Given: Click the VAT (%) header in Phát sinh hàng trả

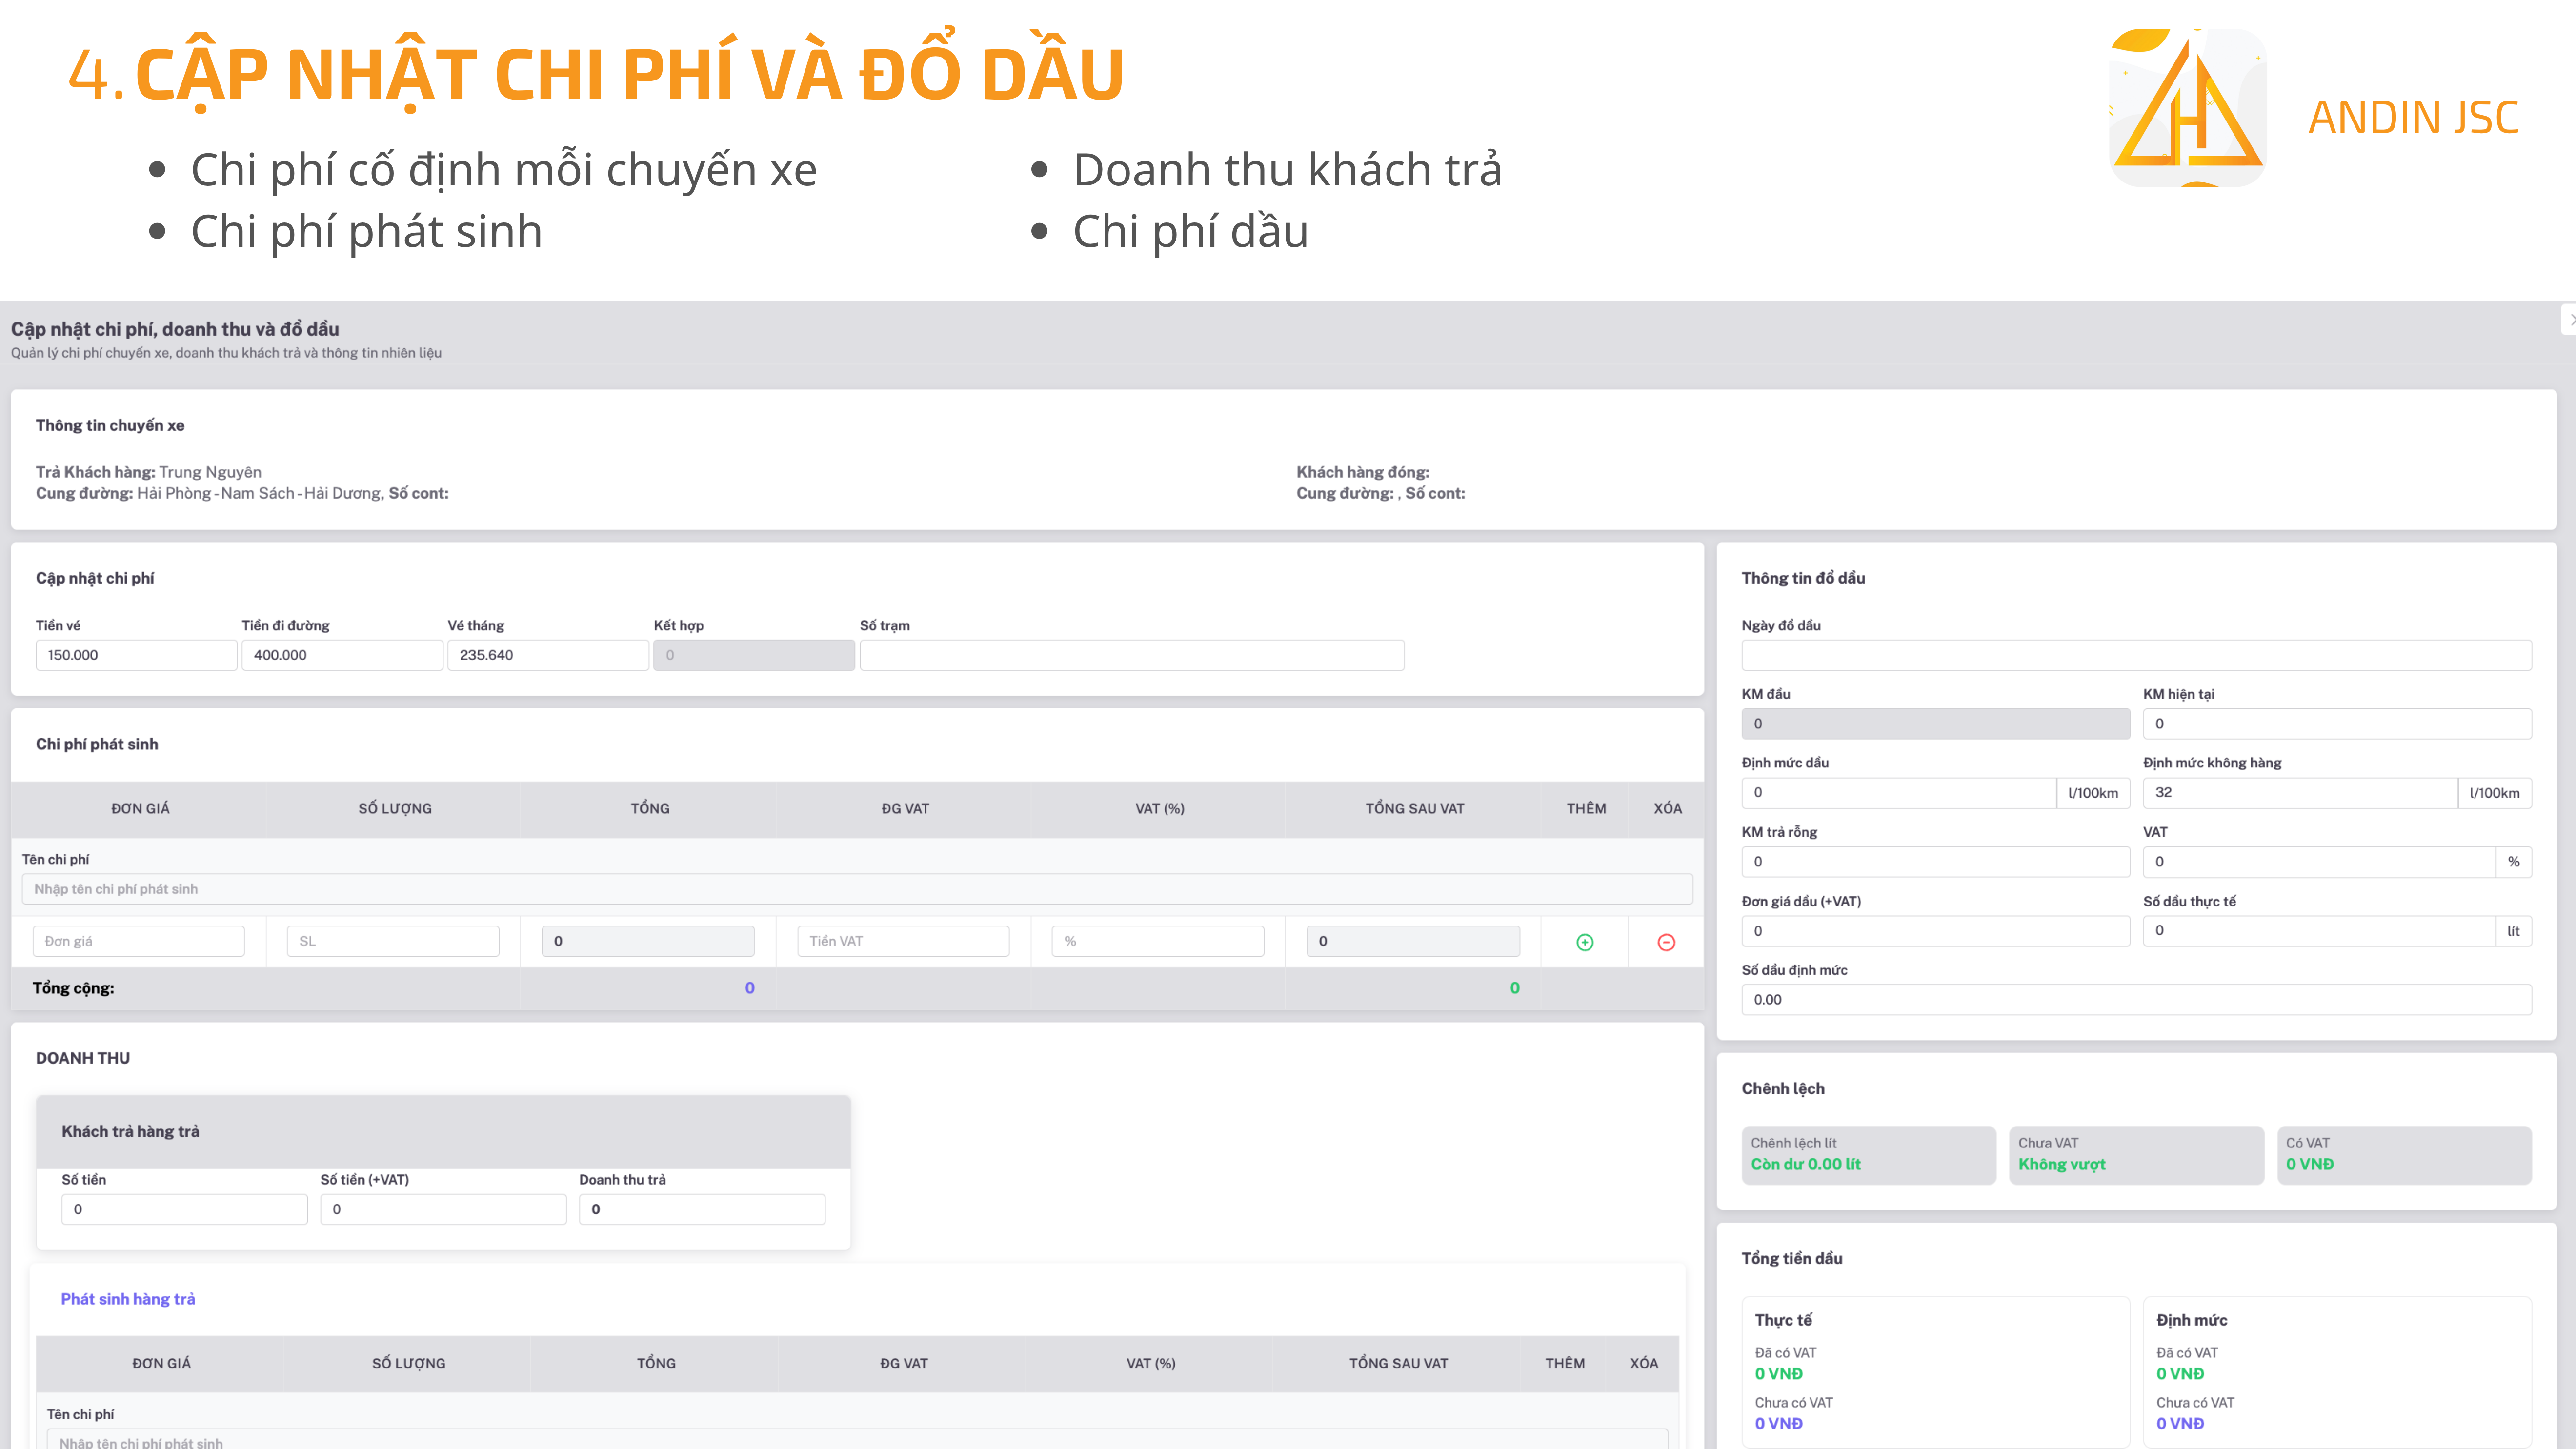Looking at the screenshot, I should 1151,1364.
